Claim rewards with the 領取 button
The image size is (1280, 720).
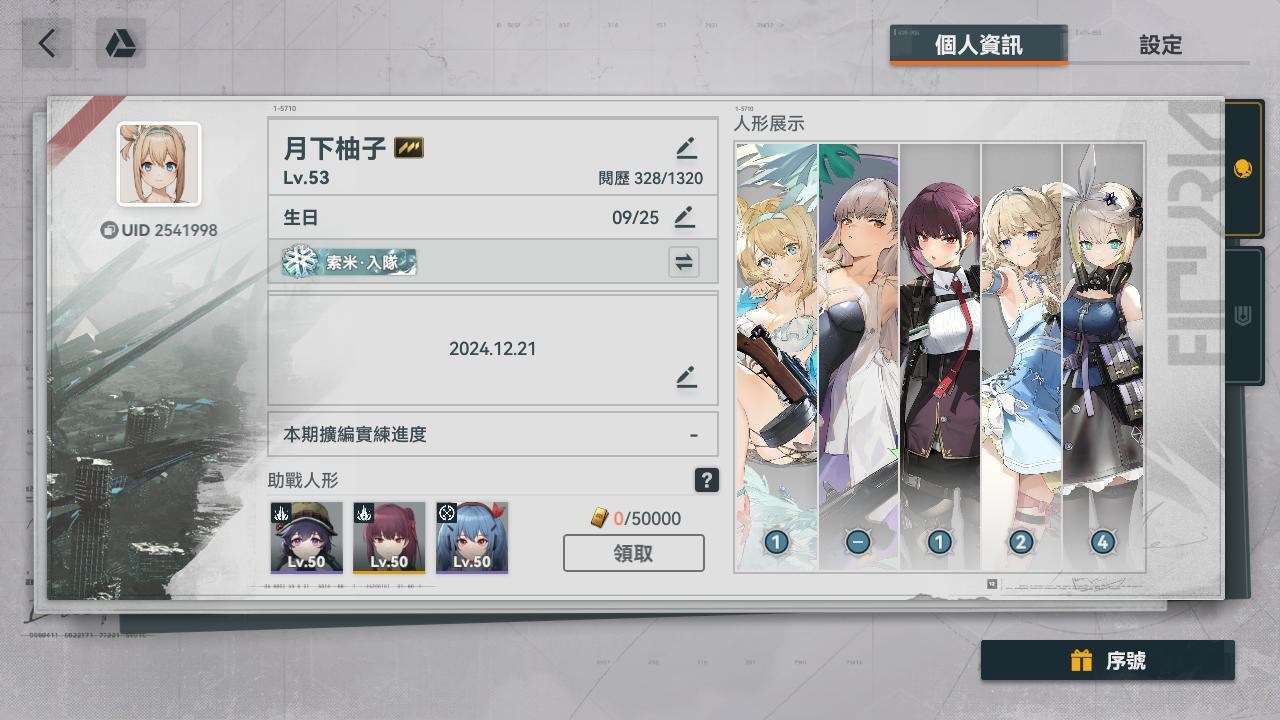point(634,553)
